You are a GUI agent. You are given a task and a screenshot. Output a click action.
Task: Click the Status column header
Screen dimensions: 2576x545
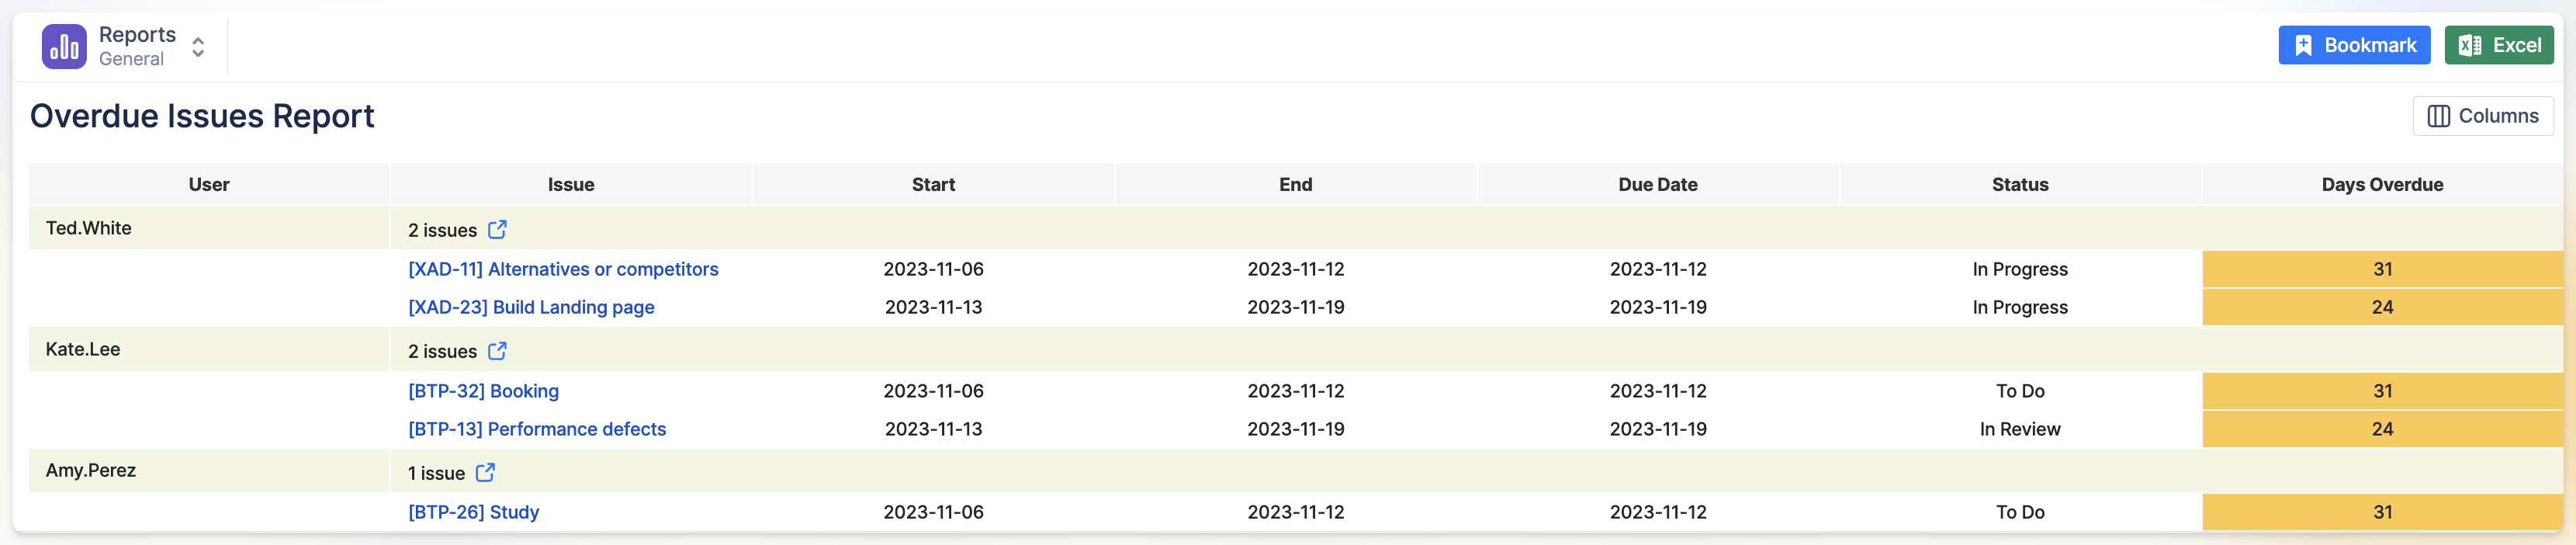pyautogui.click(x=2021, y=184)
